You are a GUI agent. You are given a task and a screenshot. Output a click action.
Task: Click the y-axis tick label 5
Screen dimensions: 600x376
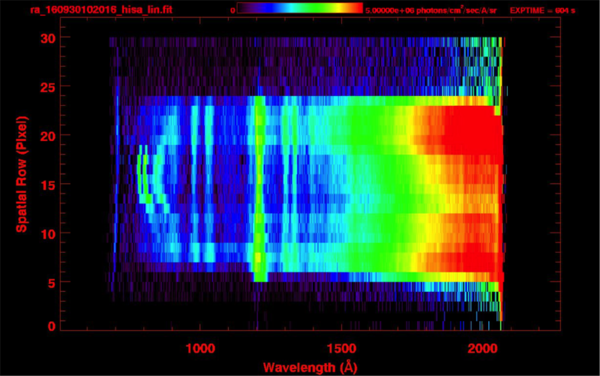pyautogui.click(x=52, y=283)
